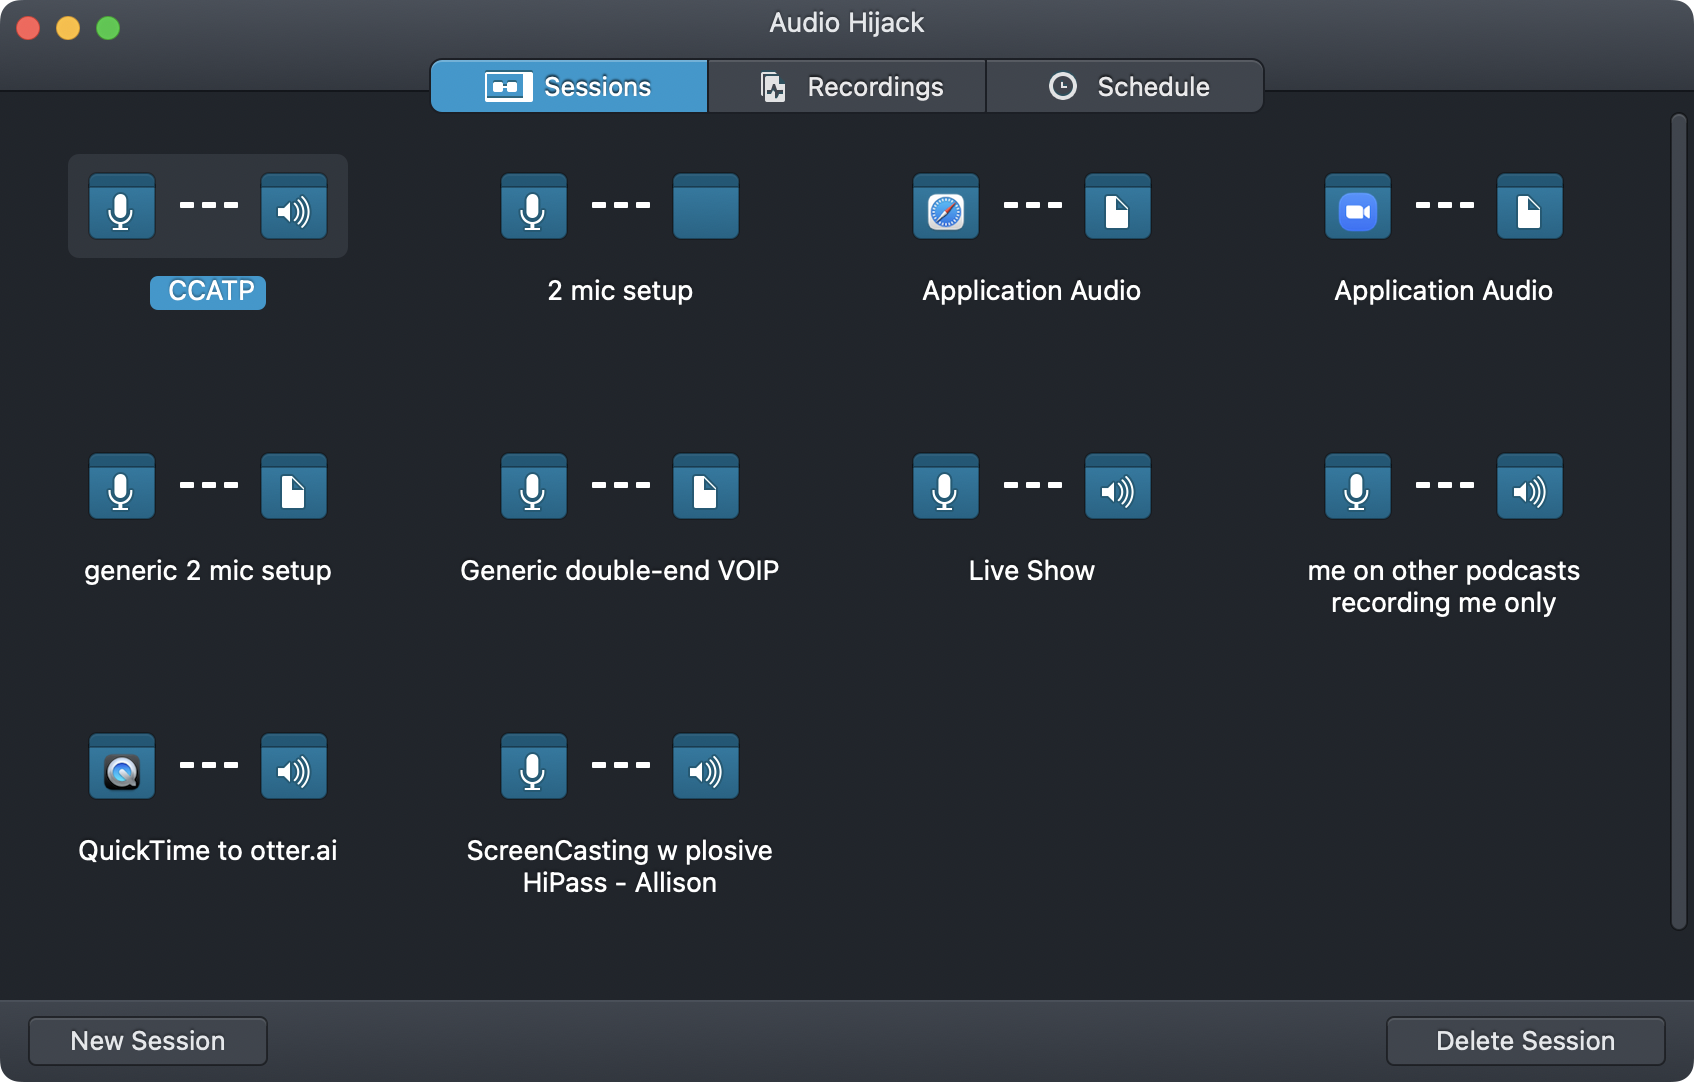Click the speaker icon in Live Show session

tap(1118, 488)
